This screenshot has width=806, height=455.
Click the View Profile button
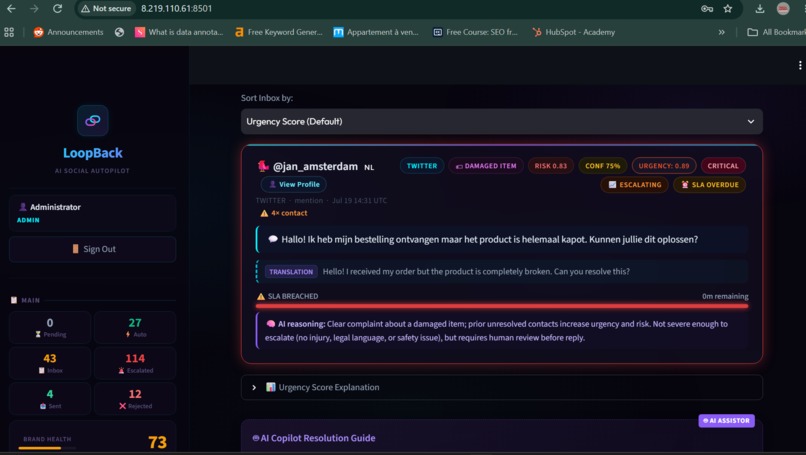coord(294,184)
